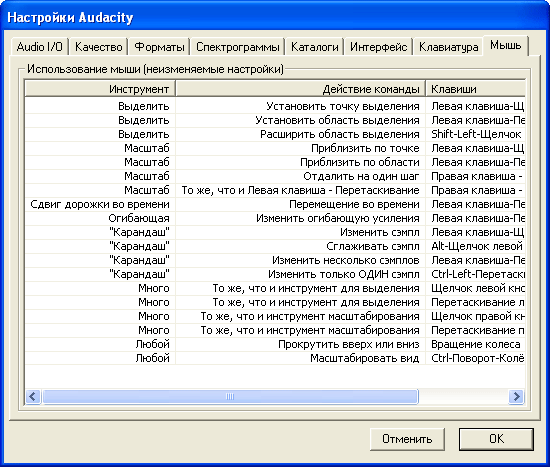
Task: Open the Каталоги tab
Action: point(315,47)
